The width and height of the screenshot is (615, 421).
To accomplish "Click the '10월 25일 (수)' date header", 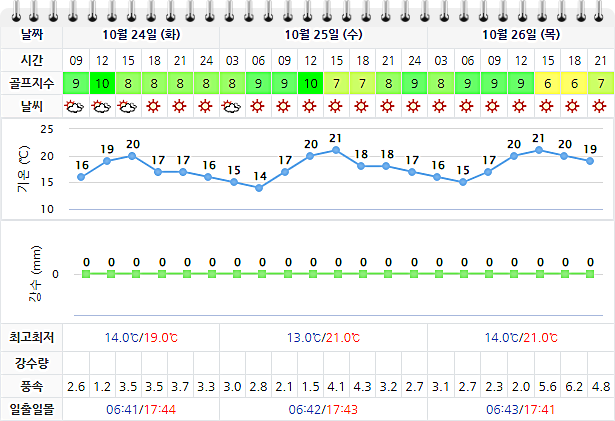I will 324,35.
